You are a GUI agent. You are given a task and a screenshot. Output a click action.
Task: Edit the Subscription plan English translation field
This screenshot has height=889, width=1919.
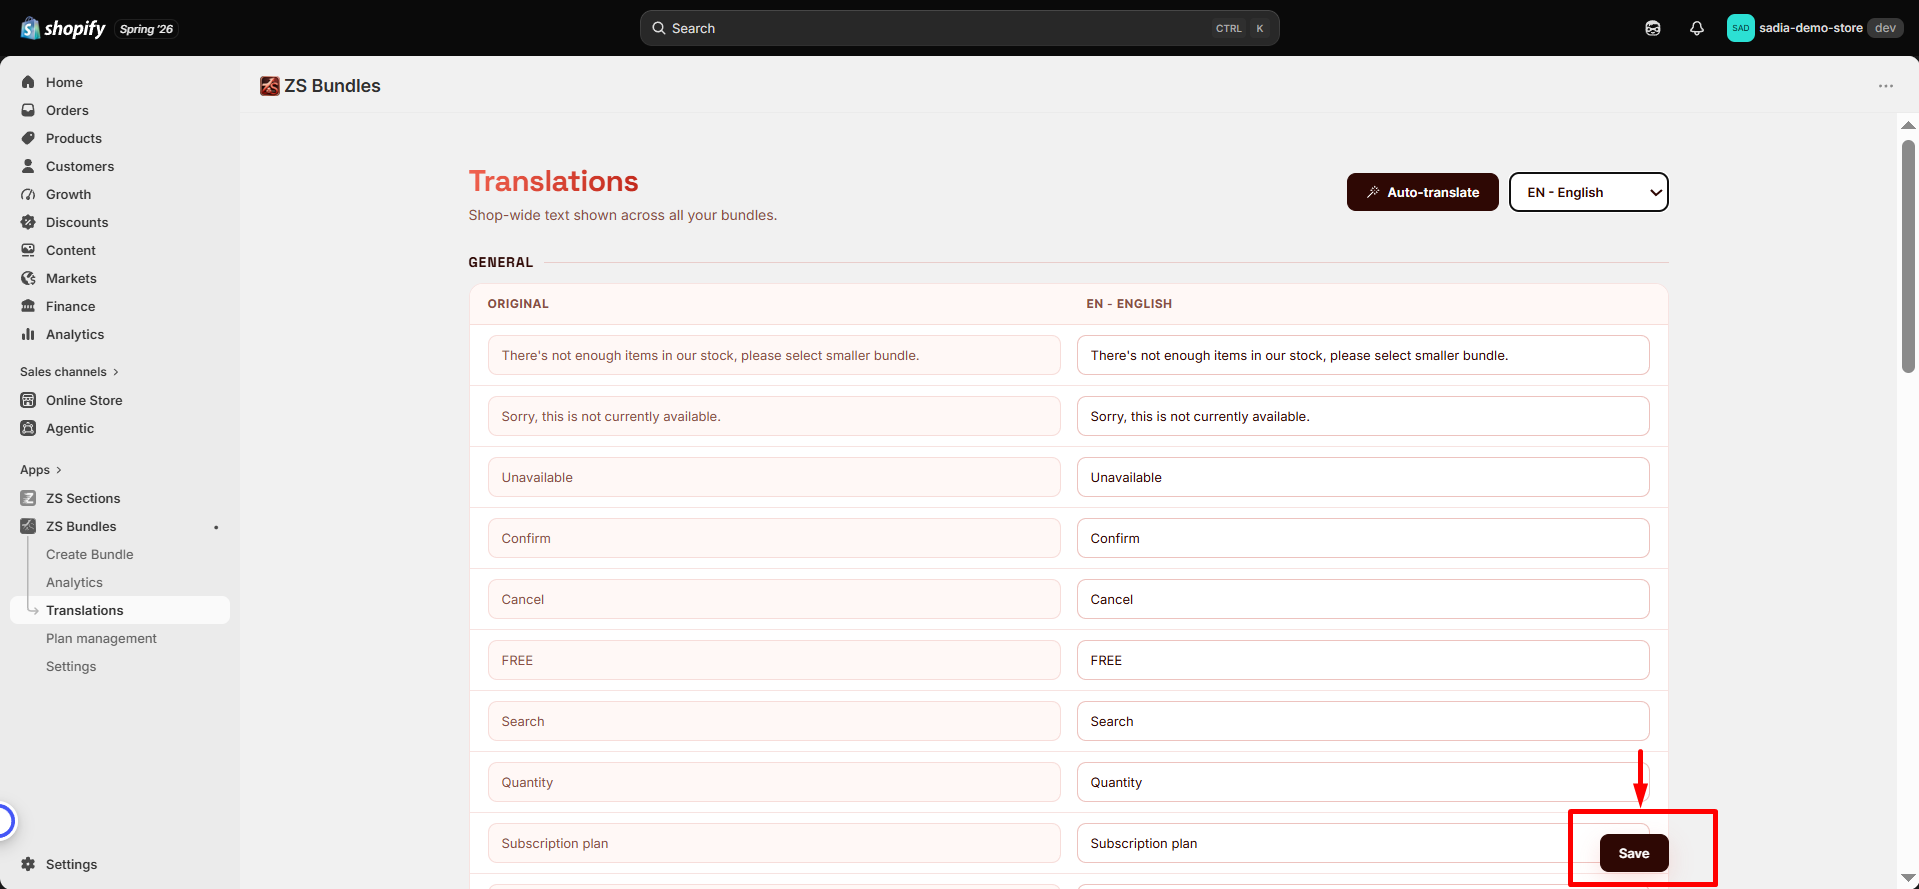1363,843
